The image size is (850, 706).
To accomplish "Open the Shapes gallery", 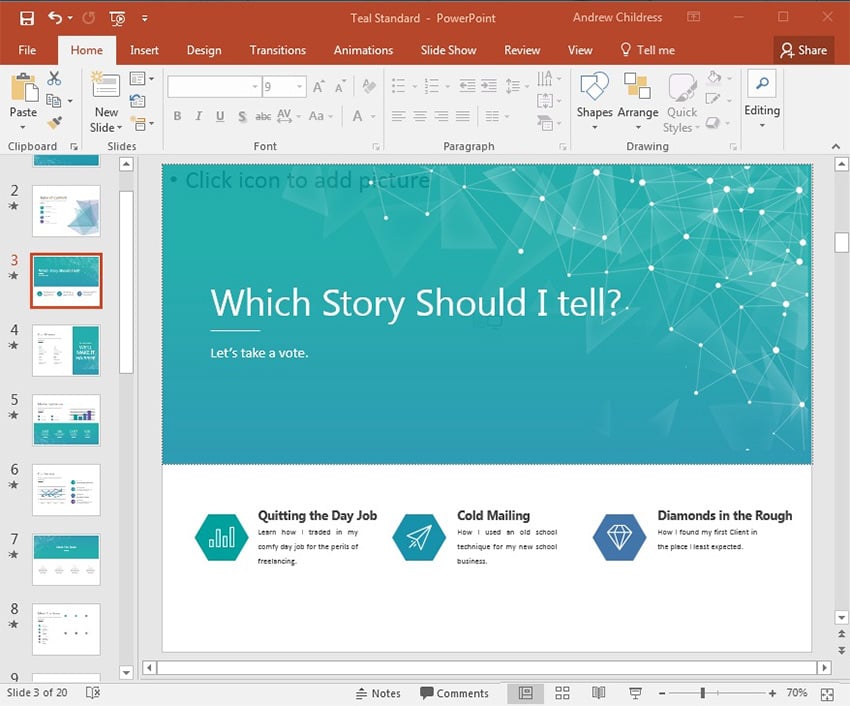I will pos(594,99).
